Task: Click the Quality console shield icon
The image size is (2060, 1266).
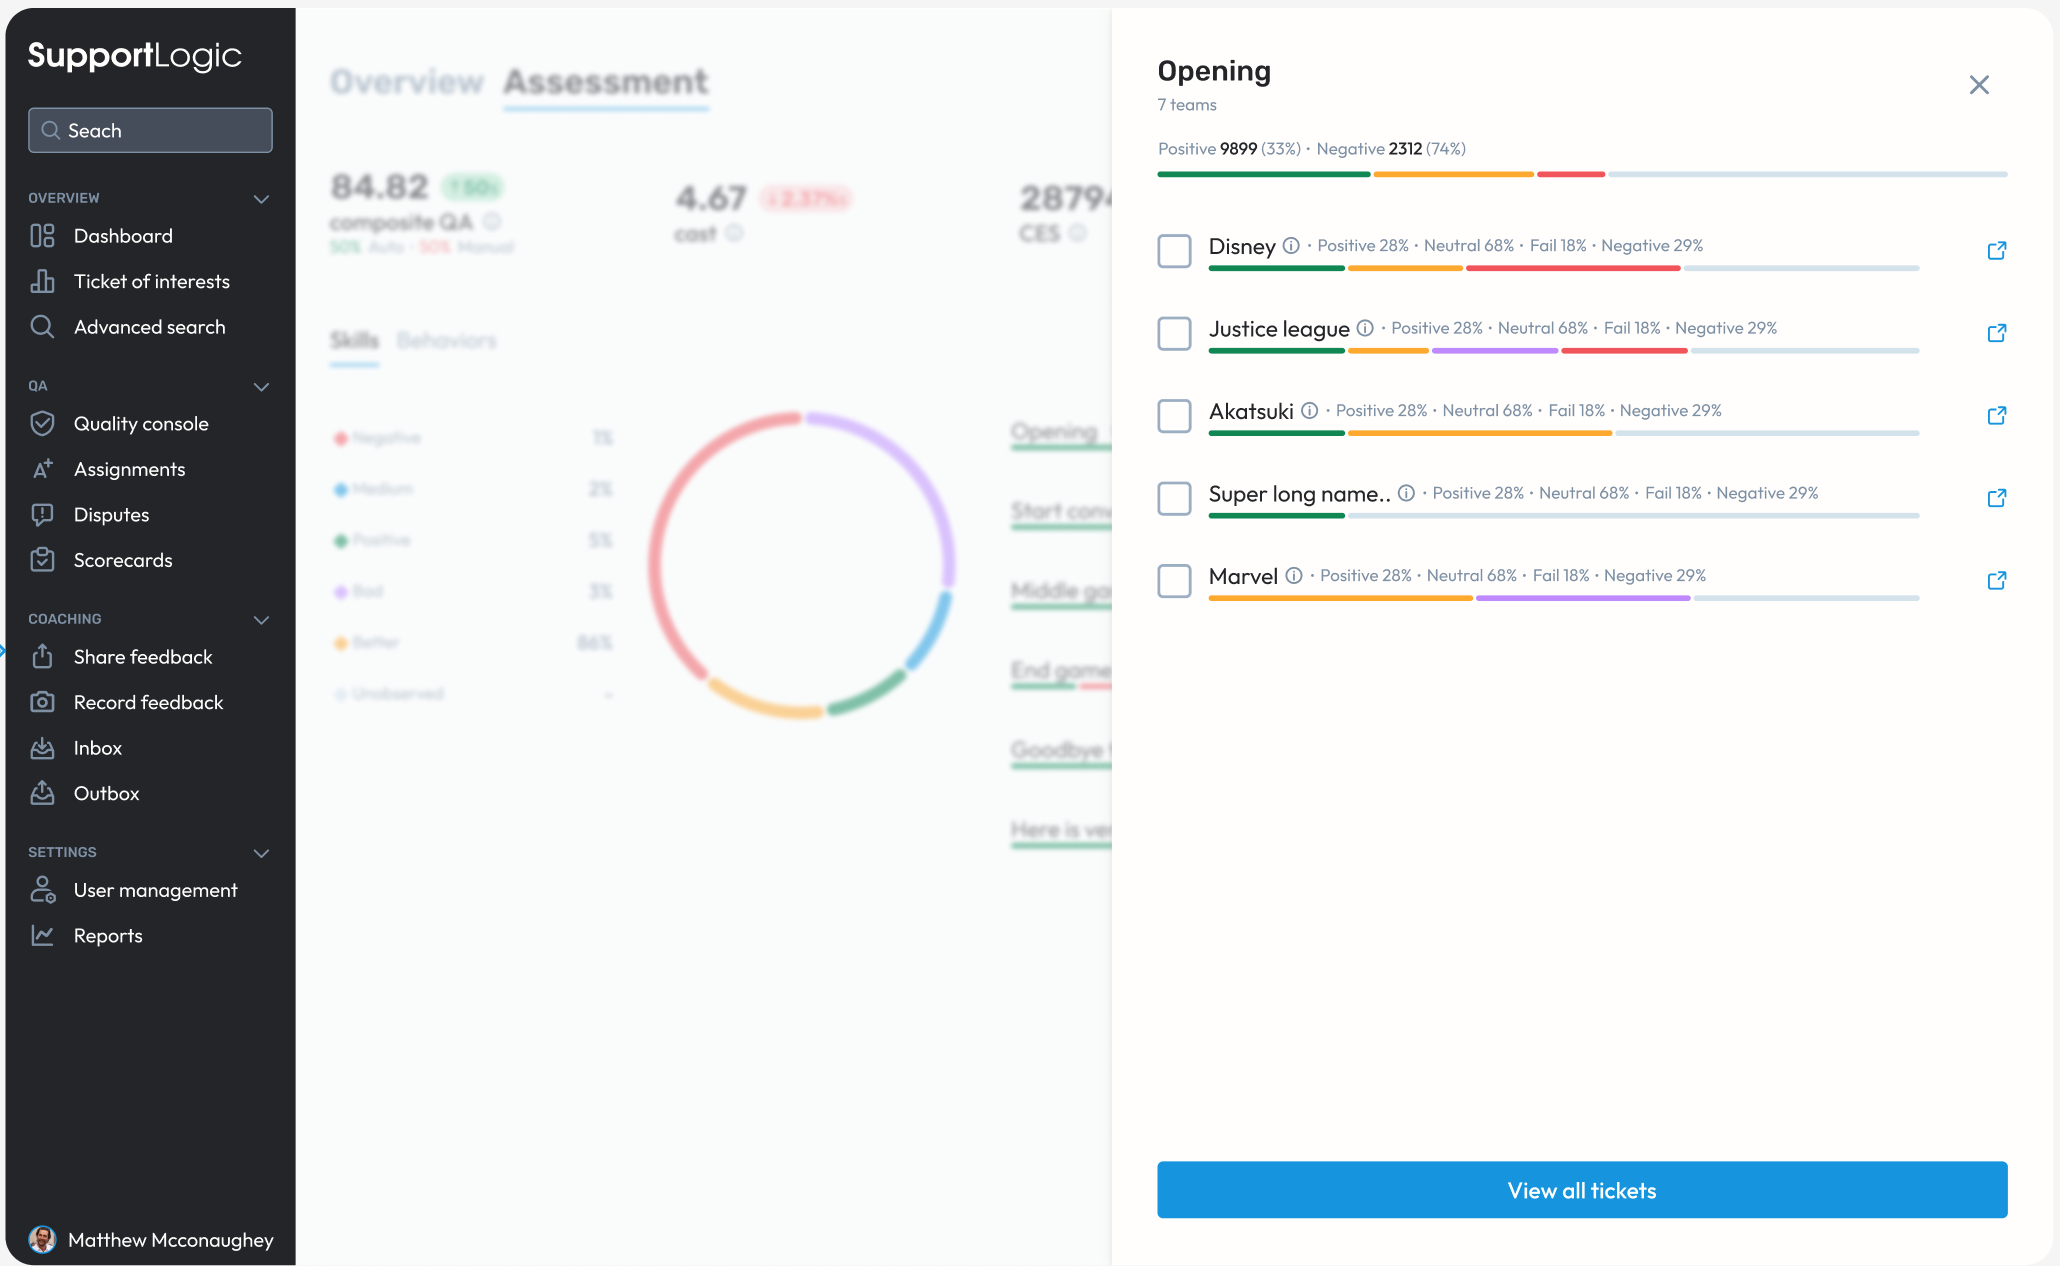Action: tap(42, 424)
